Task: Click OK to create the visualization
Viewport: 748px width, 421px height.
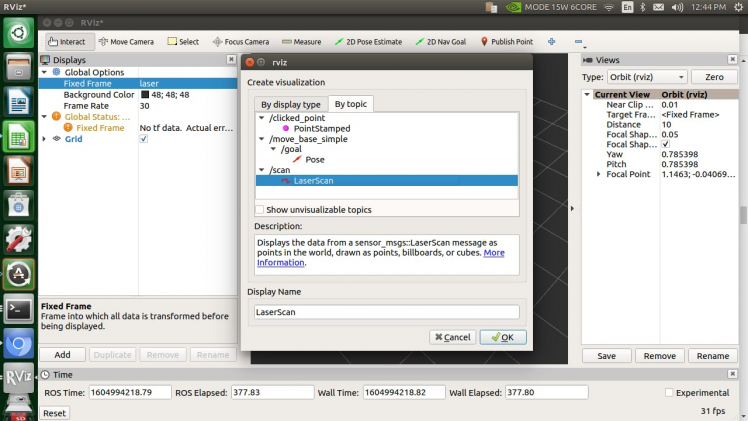Action: [x=503, y=337]
